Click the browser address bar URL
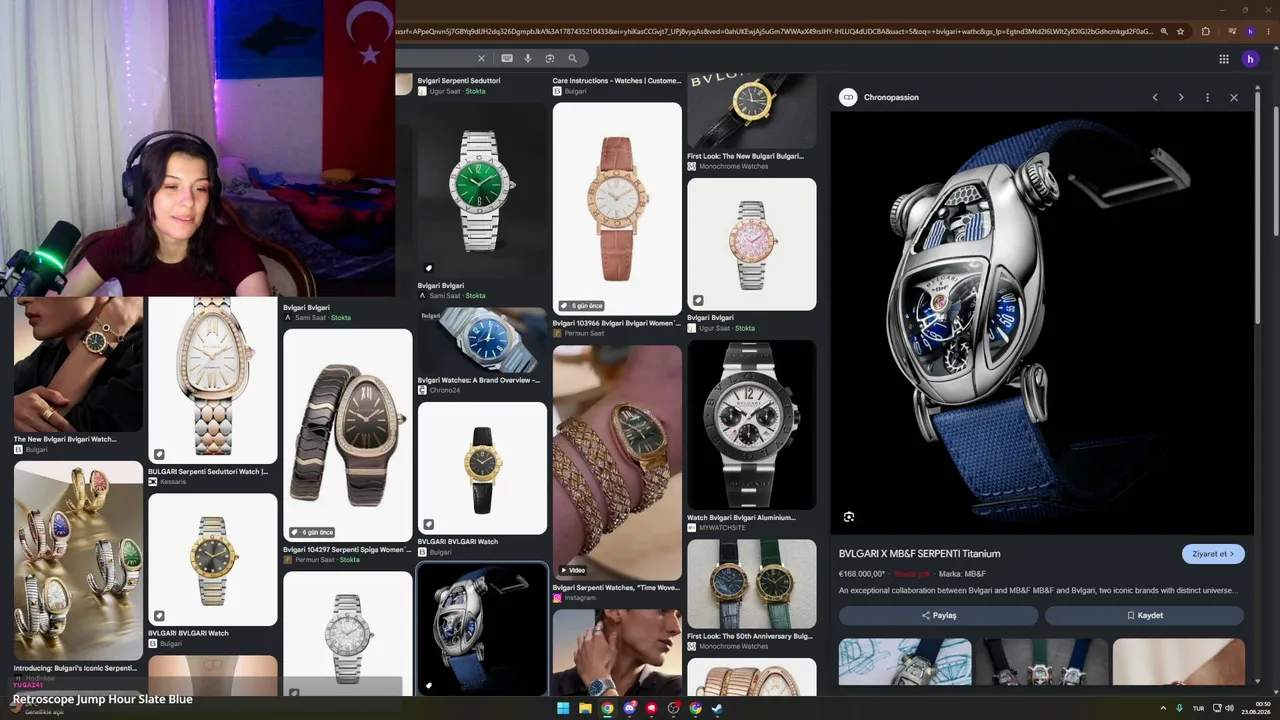 pyautogui.click(x=775, y=31)
